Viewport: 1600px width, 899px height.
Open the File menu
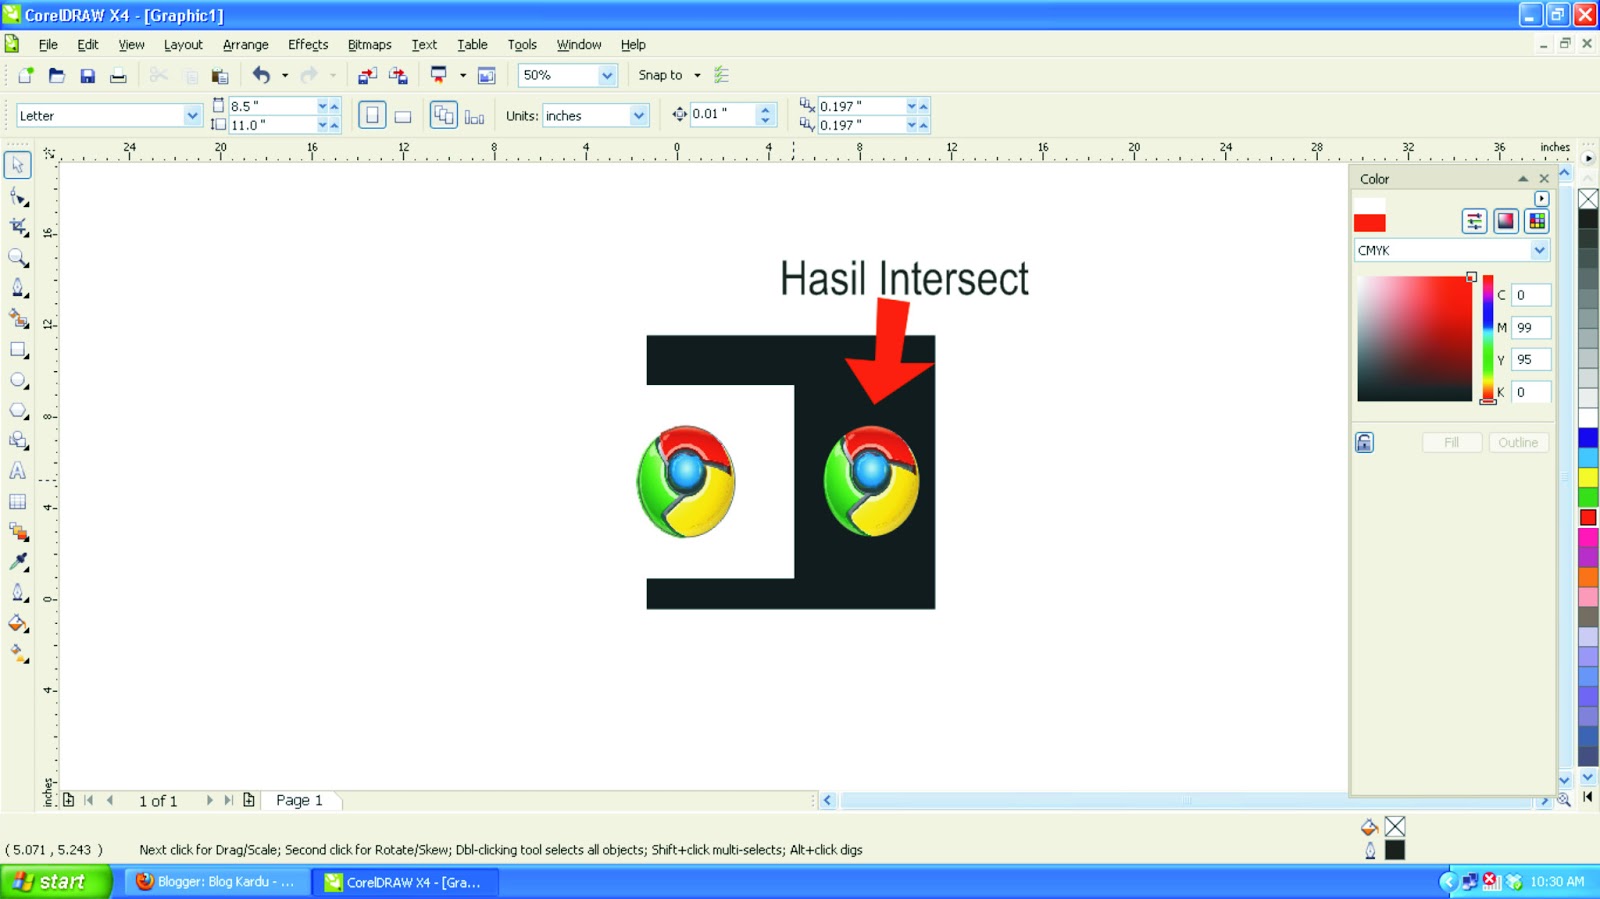click(x=48, y=45)
